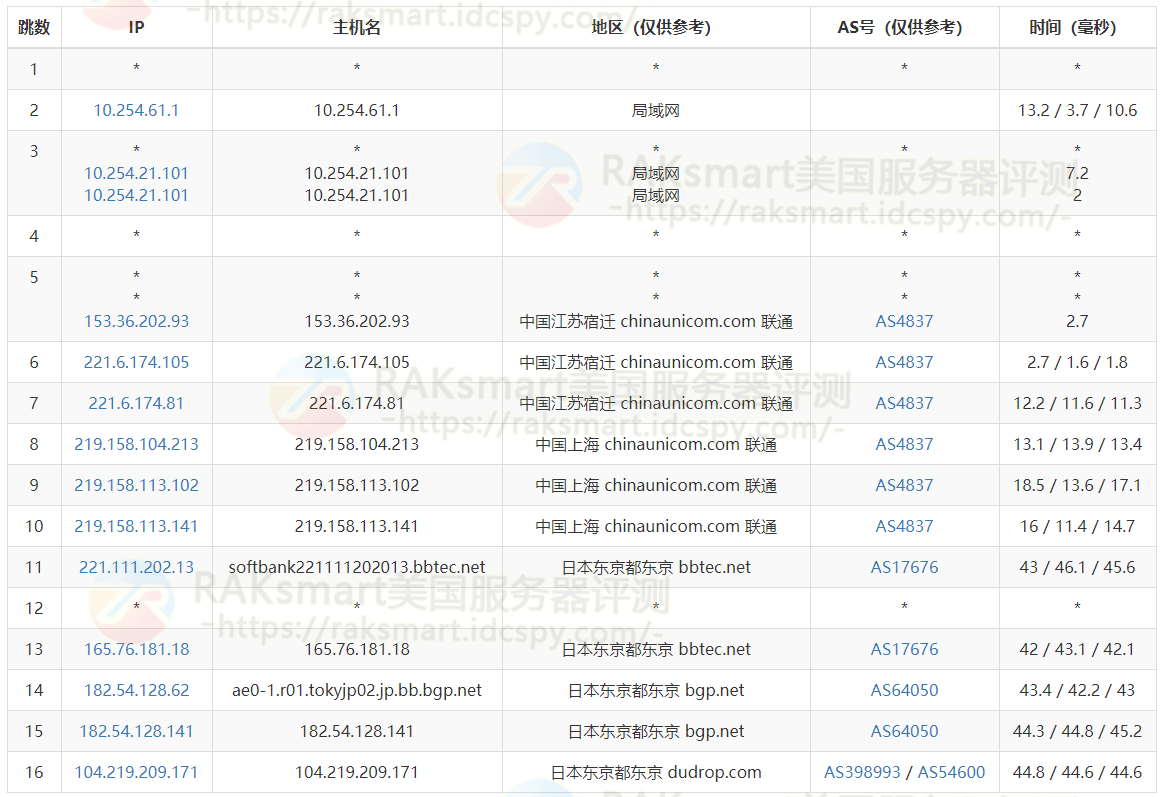Viewport: 1167px width, 797px height.
Task: Select time value 2.7 / 1.6 / 1.8
Action: (1077, 362)
